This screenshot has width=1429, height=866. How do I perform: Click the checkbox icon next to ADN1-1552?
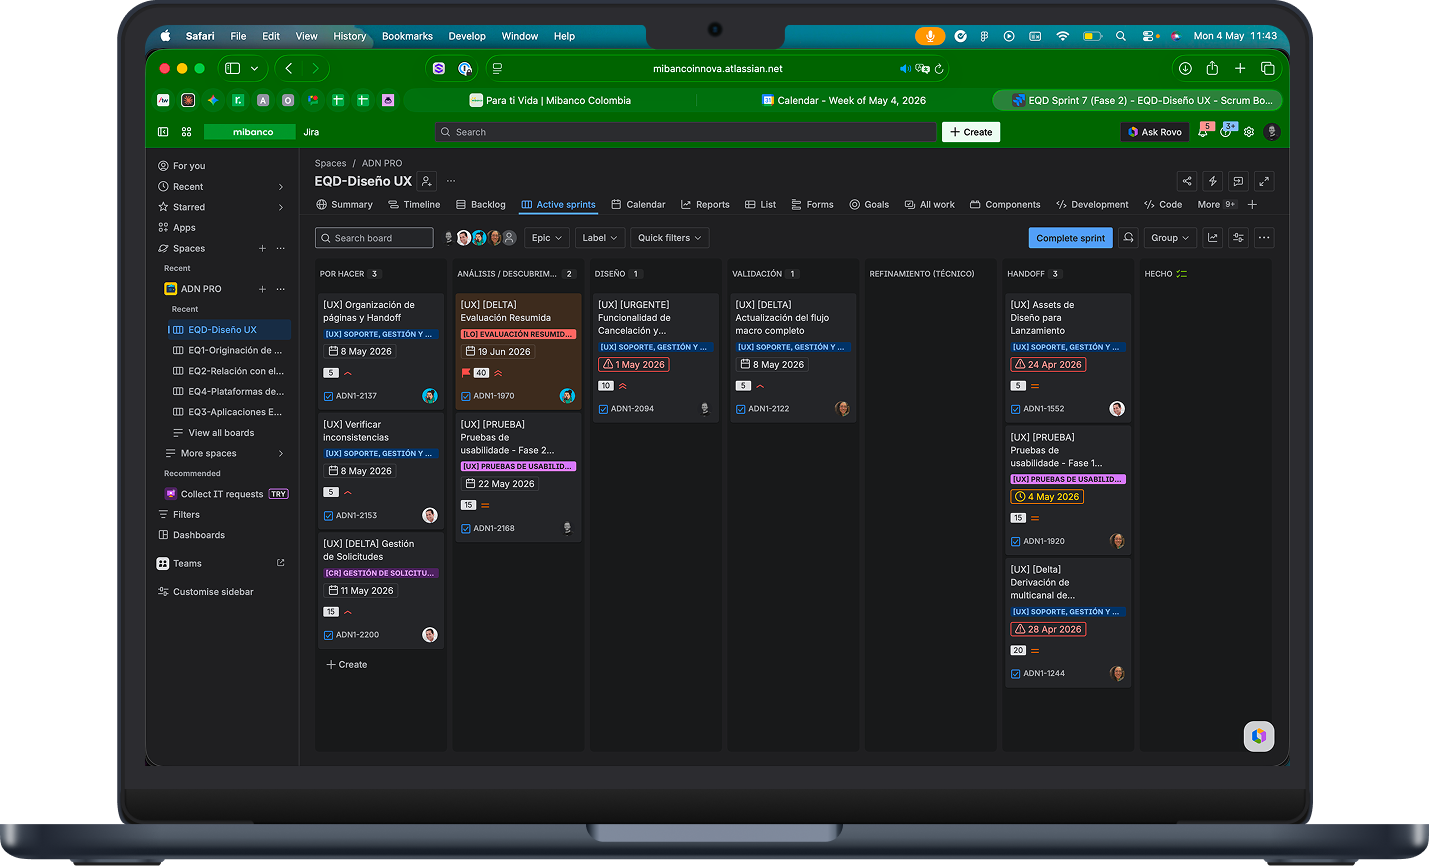pos(1016,409)
